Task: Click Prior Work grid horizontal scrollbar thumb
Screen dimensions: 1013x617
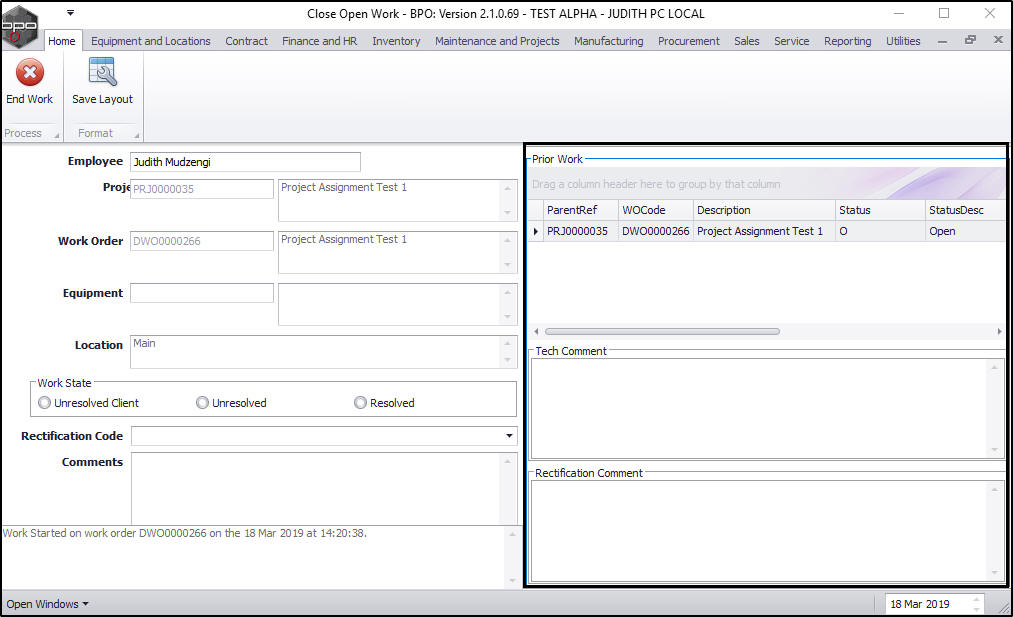Action: click(x=662, y=331)
